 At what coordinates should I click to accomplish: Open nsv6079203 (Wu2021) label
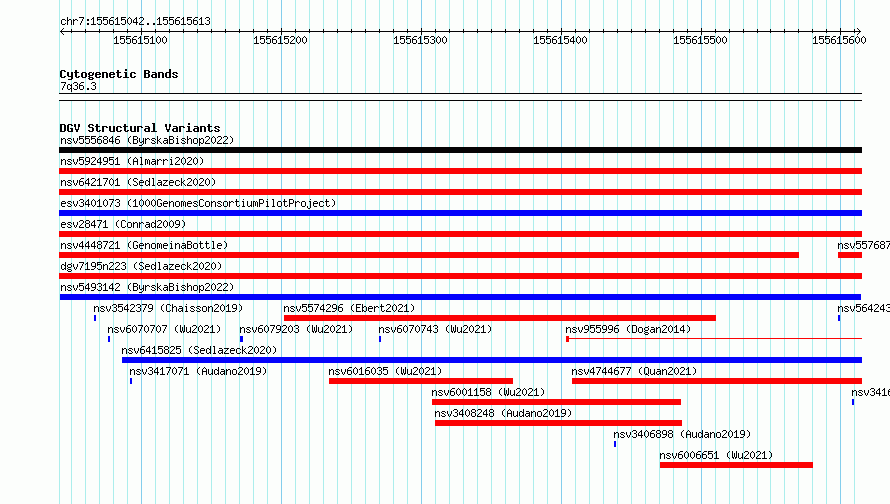296,329
